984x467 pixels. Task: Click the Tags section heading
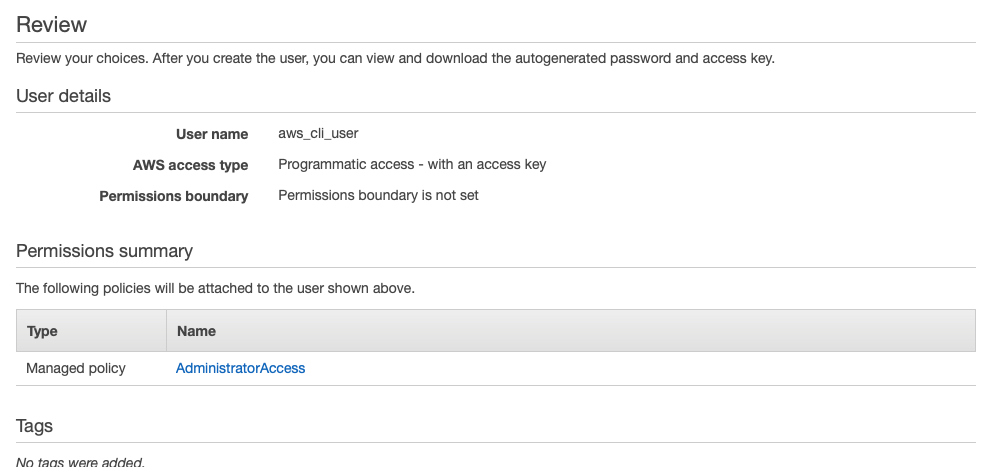pyautogui.click(x=35, y=426)
